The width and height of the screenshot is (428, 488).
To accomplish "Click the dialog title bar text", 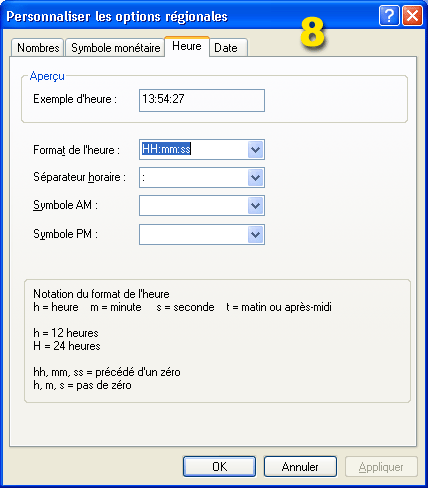I will tap(117, 16).
